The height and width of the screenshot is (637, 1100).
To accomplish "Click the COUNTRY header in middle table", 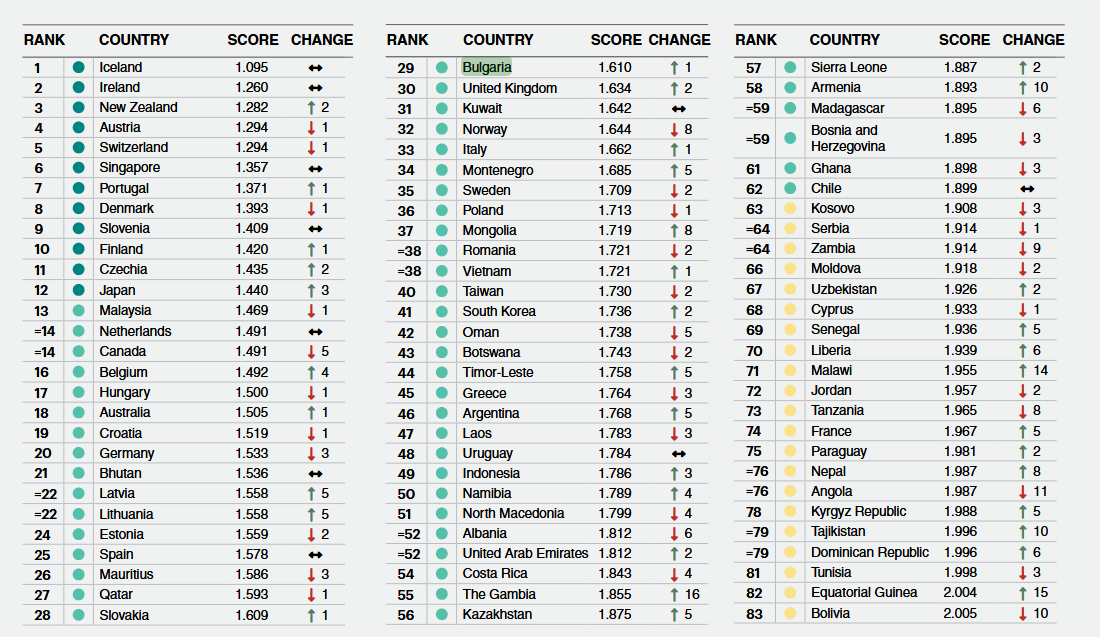I will tap(498, 40).
